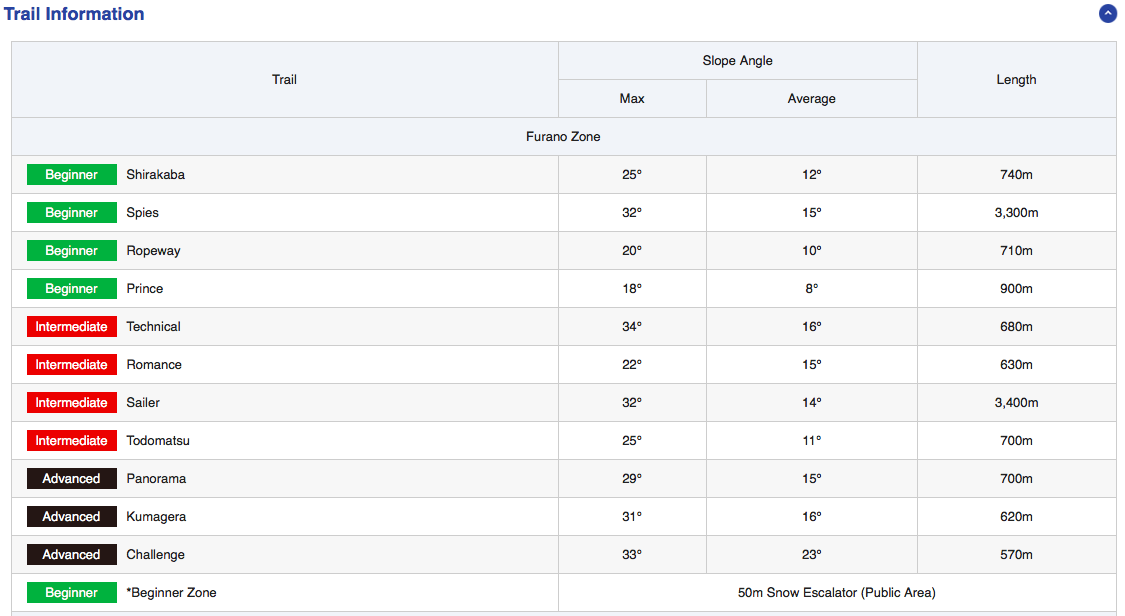1125x616 pixels.
Task: Click the Advanced badge beside Panorama
Action: coord(72,479)
